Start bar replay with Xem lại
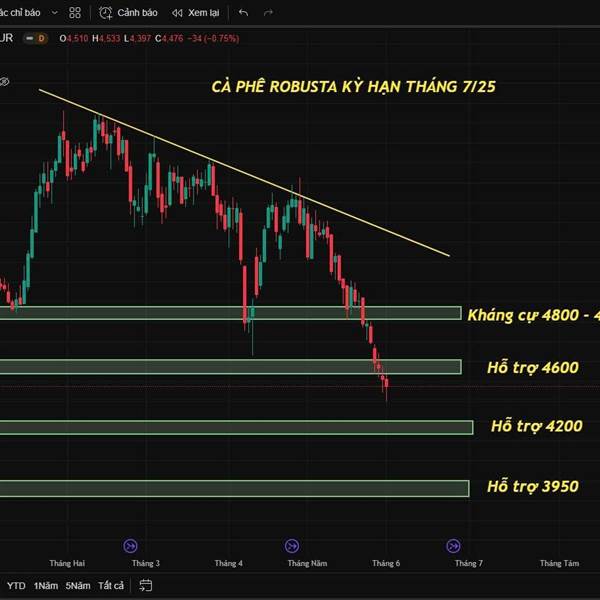Screen dimensions: 600x600 point(196,13)
